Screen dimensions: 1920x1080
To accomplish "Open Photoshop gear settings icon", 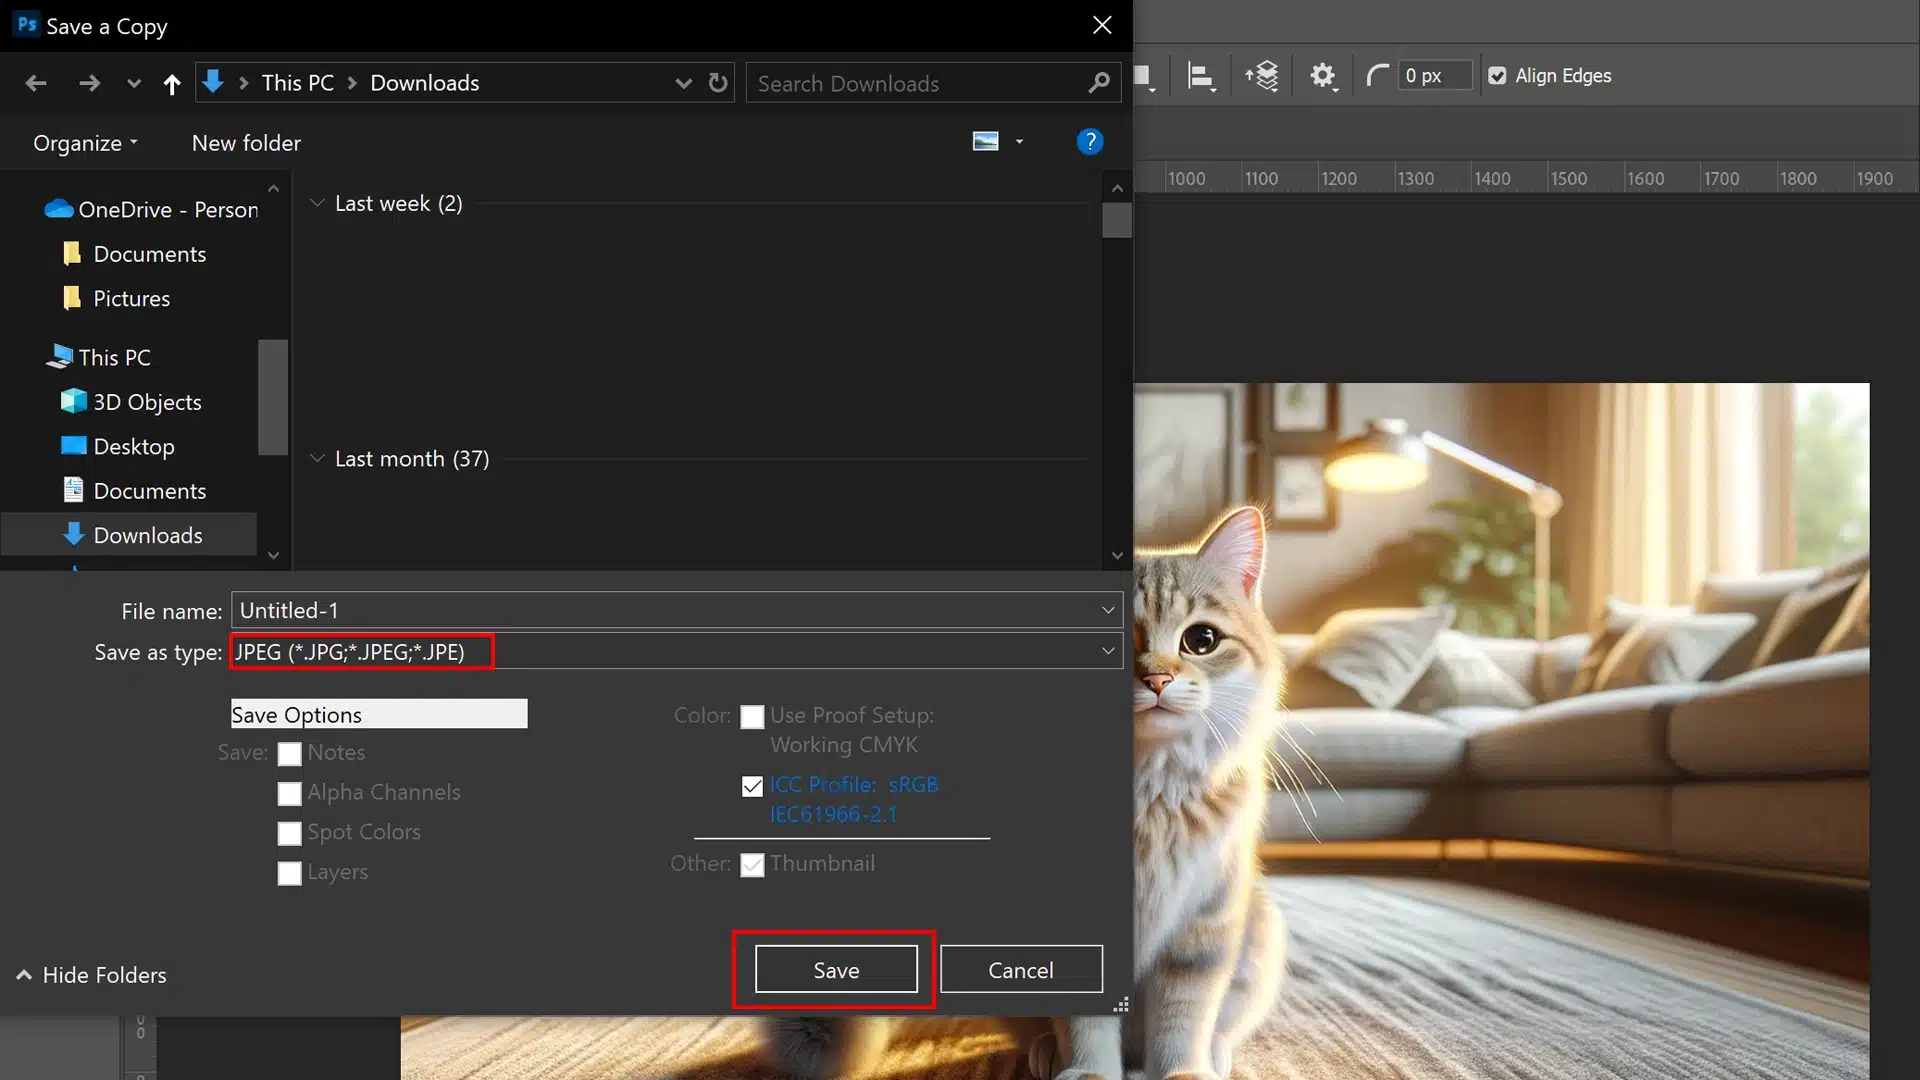I will (x=1323, y=76).
